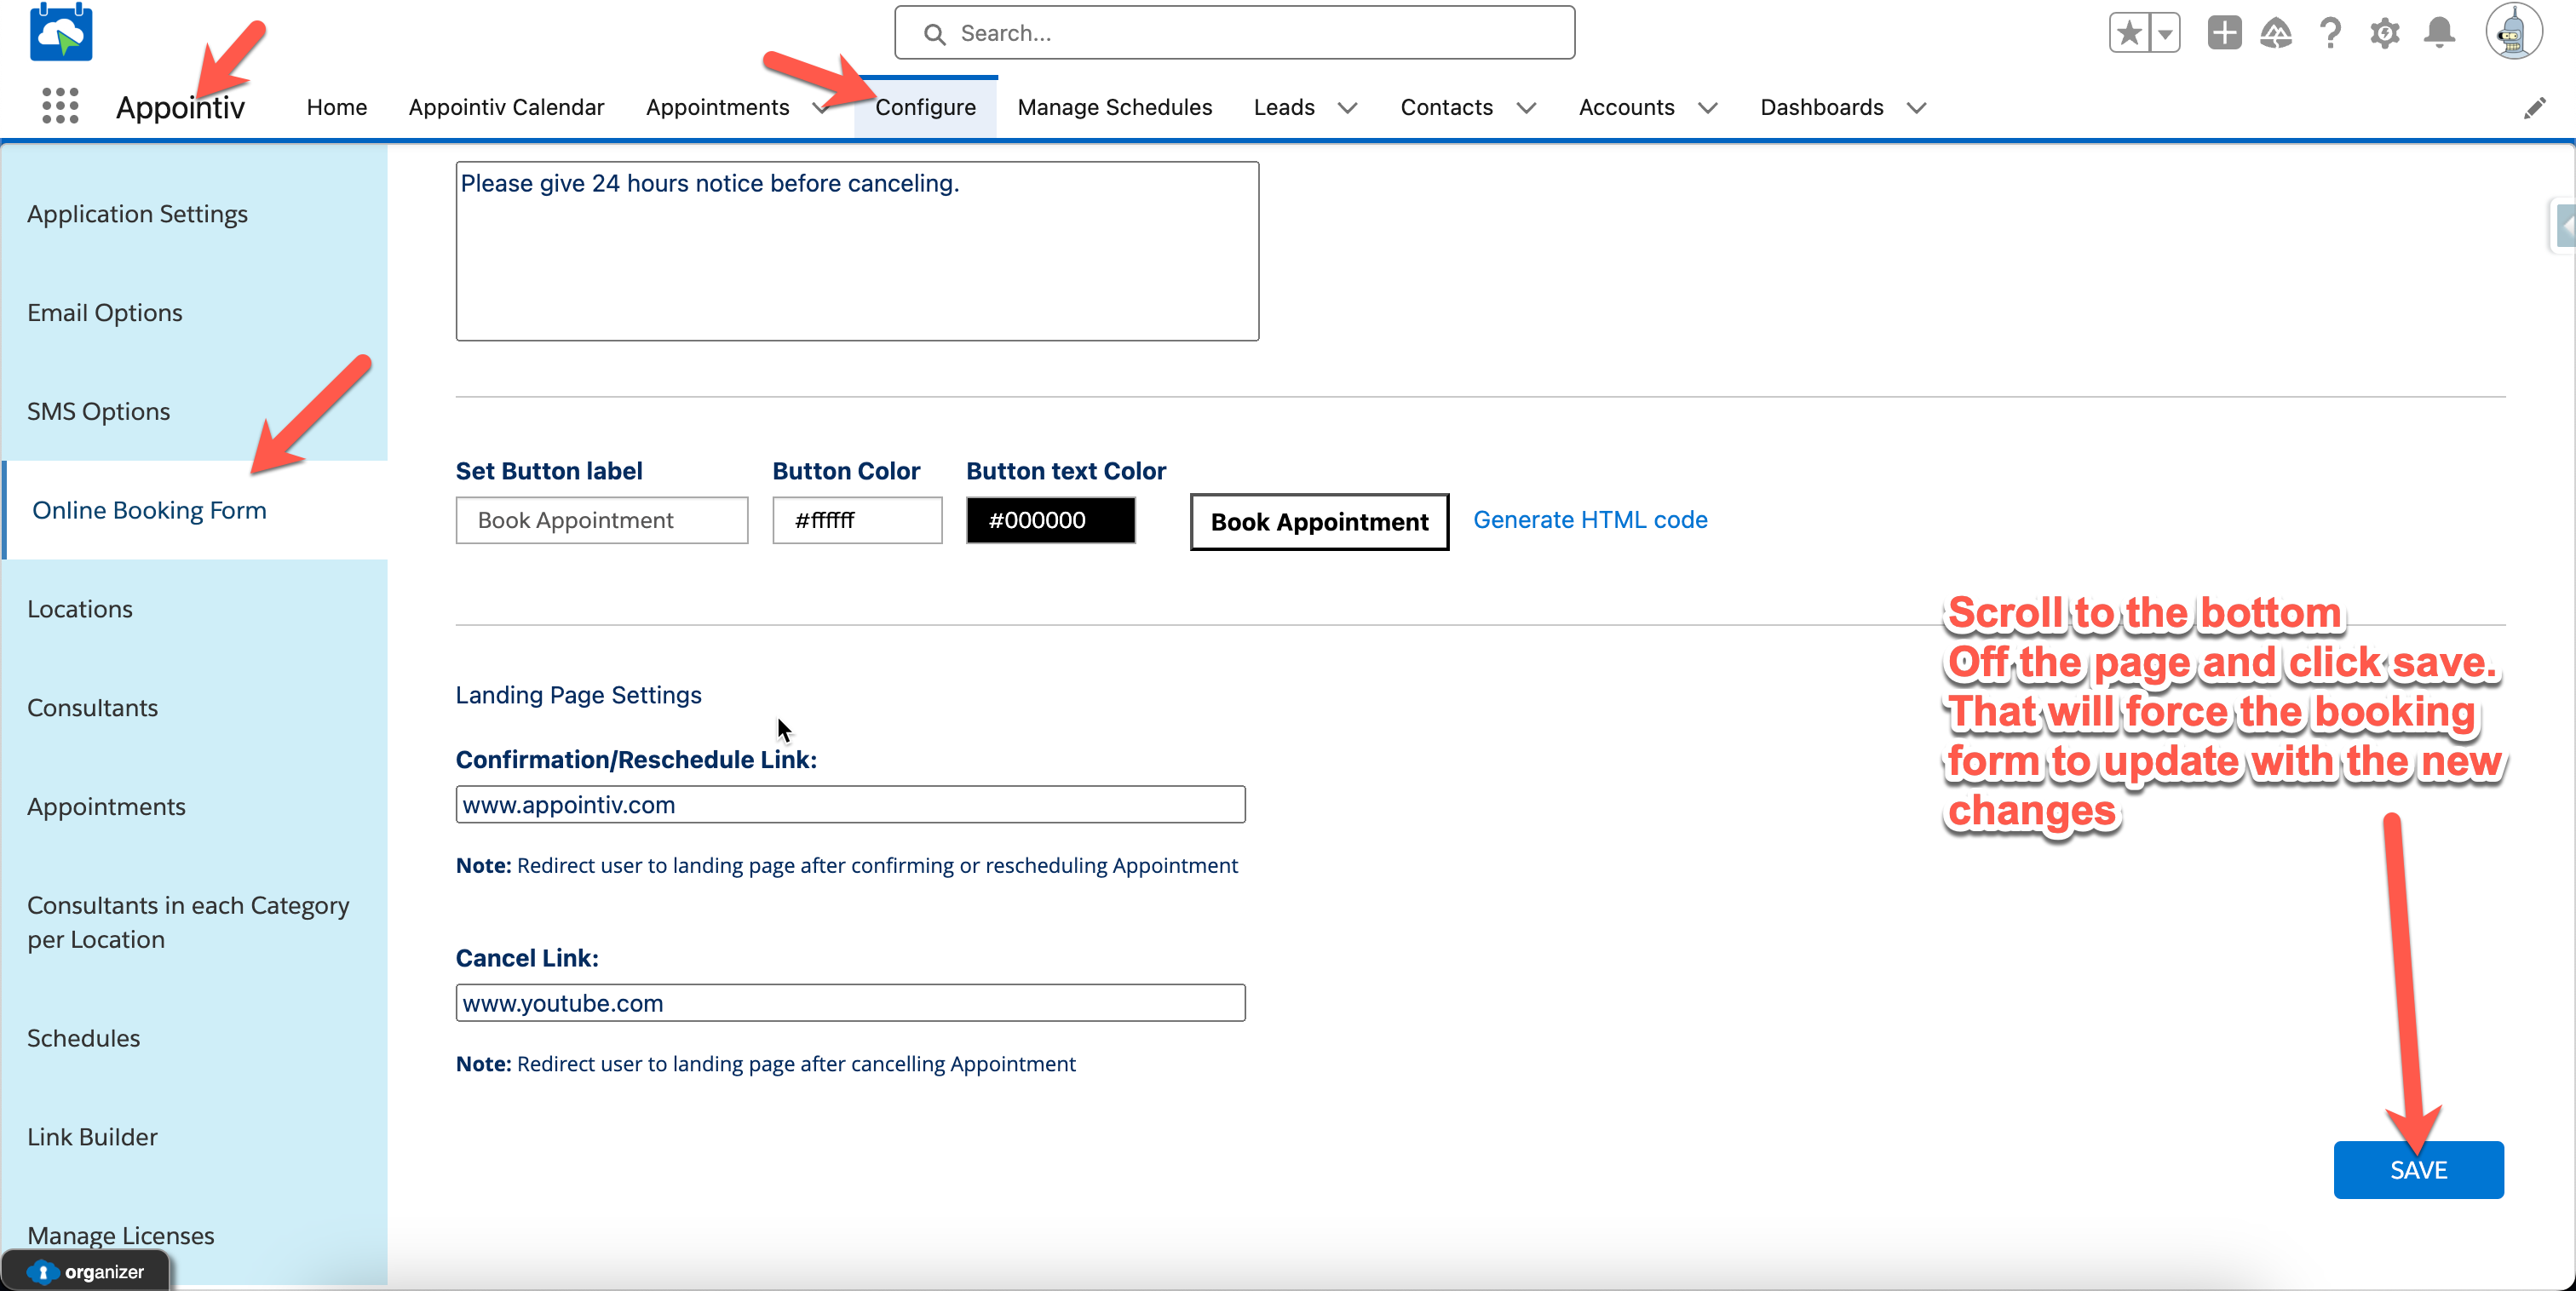Viewport: 2576px width, 1291px height.
Task: Click the Favorites star icon
Action: (x=2129, y=33)
